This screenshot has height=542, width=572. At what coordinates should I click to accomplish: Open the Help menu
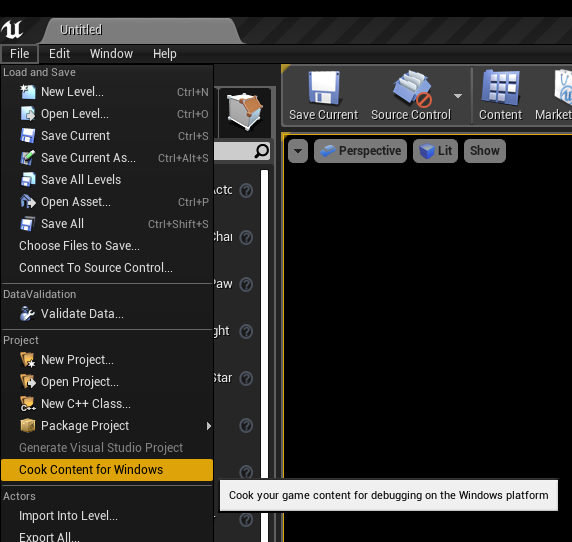pos(165,54)
